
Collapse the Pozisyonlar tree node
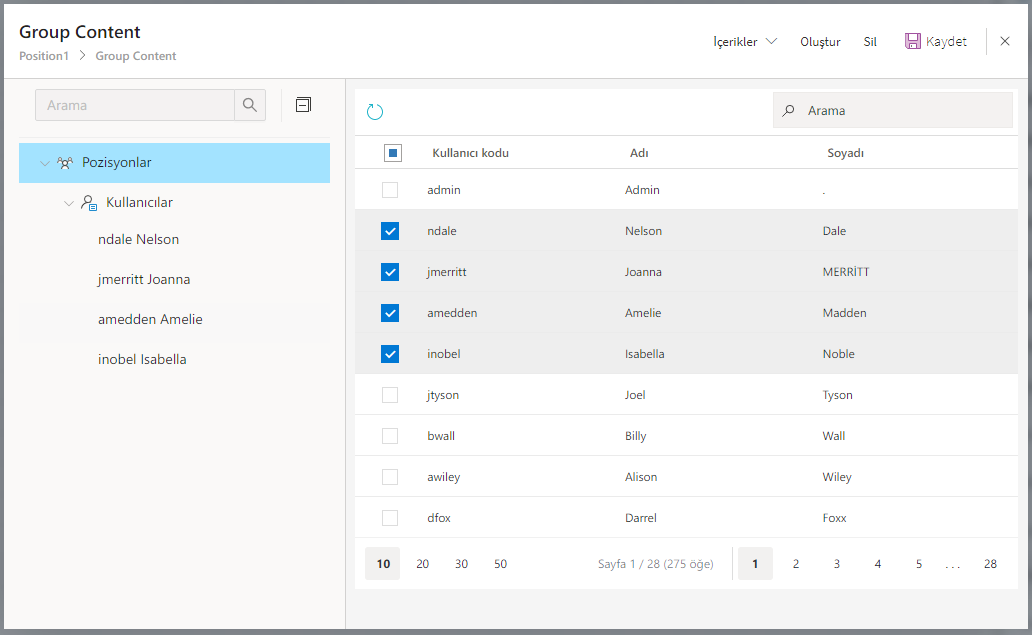click(x=45, y=163)
